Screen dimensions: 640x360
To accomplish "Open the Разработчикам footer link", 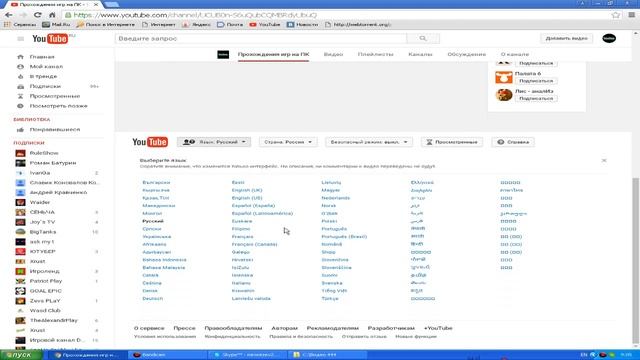I will [391, 328].
